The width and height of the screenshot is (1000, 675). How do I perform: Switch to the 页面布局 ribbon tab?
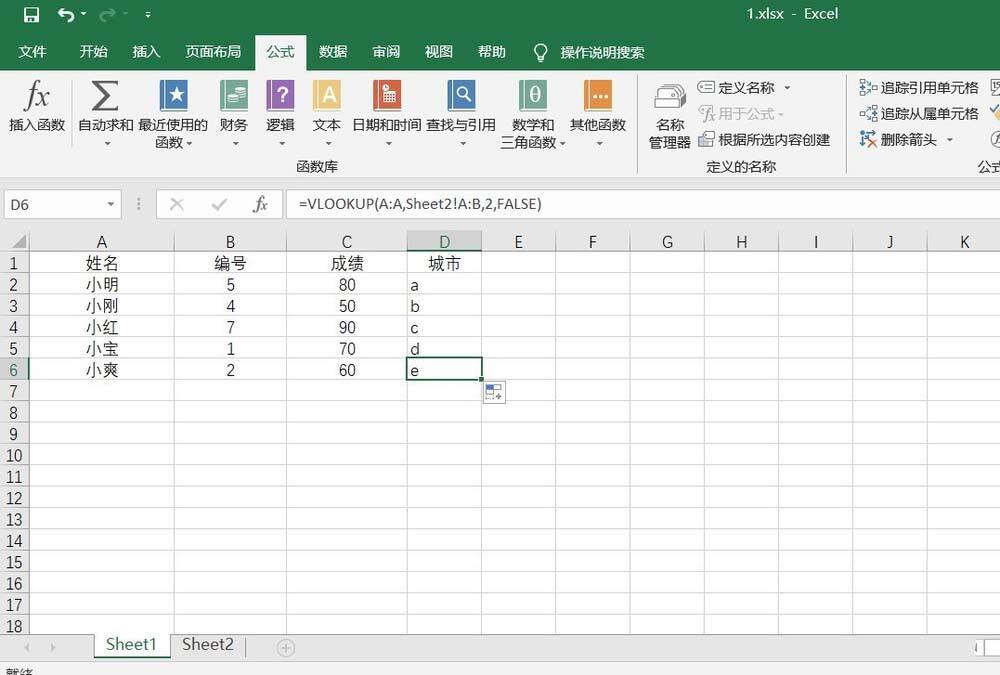coord(213,52)
